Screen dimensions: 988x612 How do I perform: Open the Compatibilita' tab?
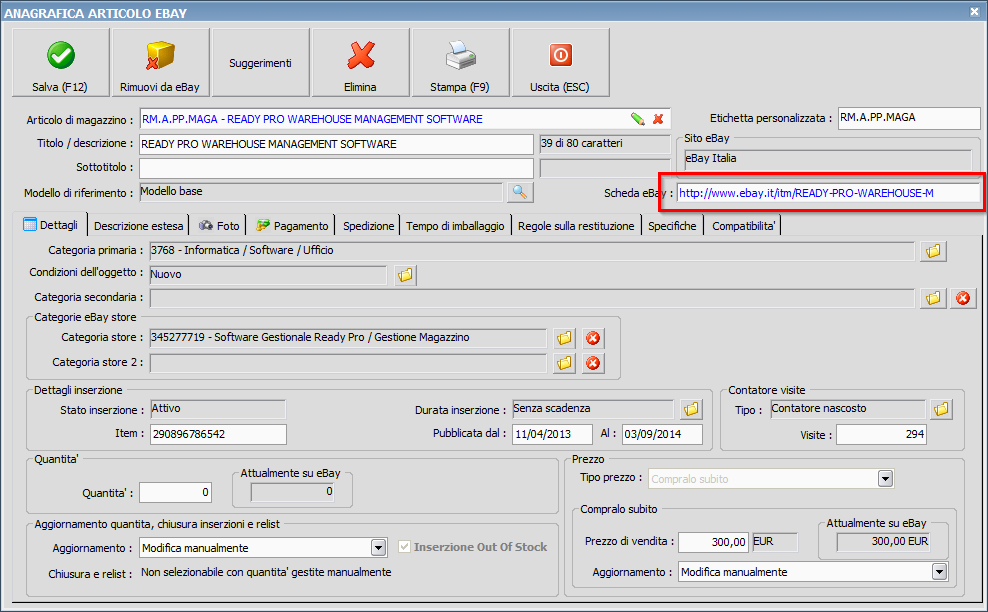[x=744, y=226]
